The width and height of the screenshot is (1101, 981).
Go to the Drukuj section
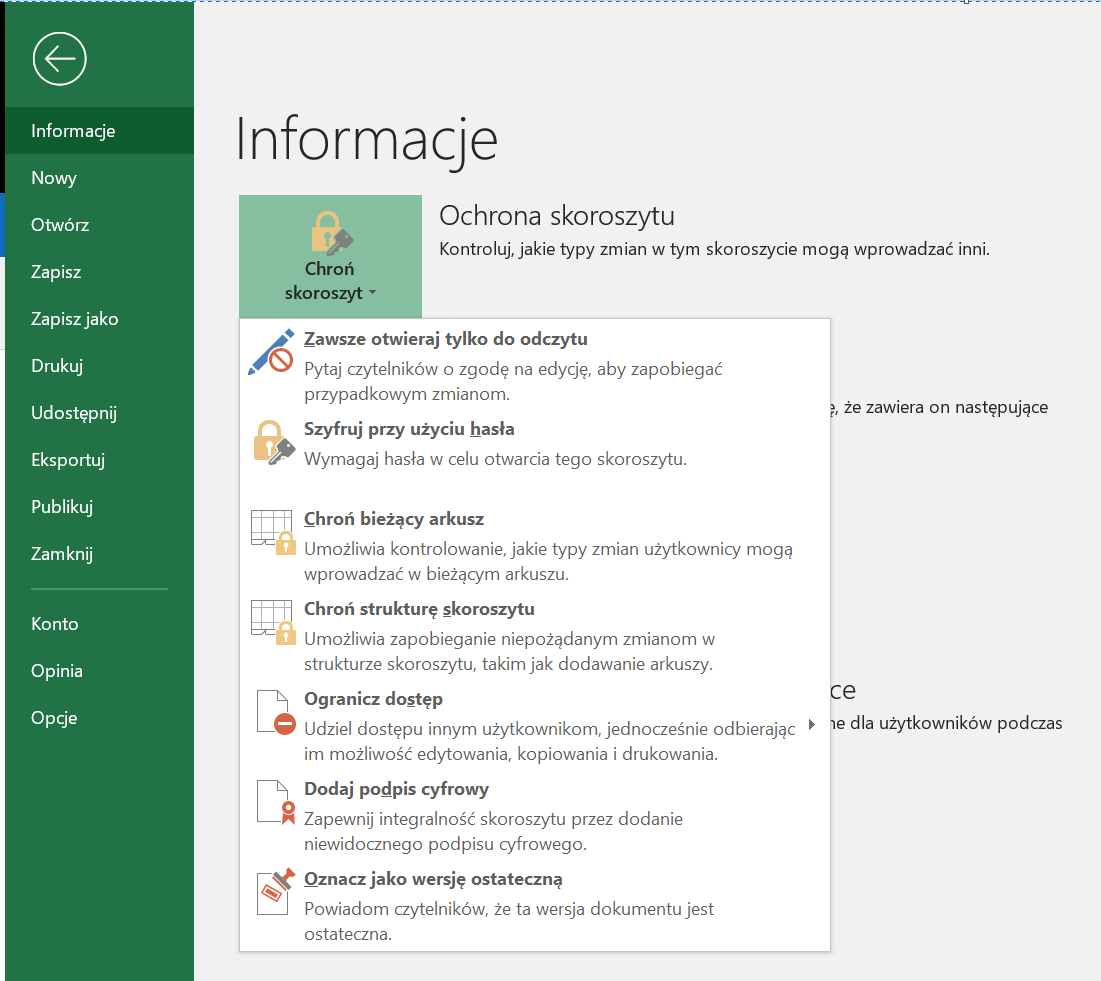(57, 366)
